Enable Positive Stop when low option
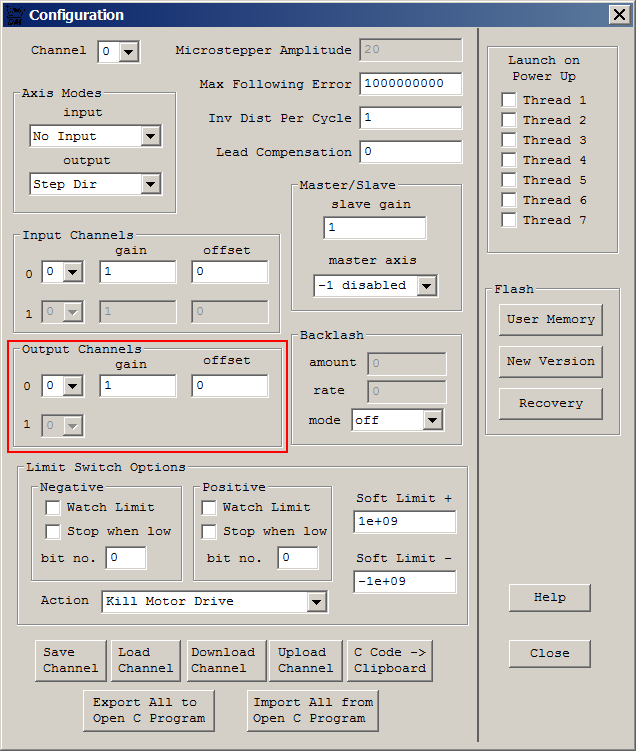The height and width of the screenshot is (751, 636). click(x=209, y=531)
